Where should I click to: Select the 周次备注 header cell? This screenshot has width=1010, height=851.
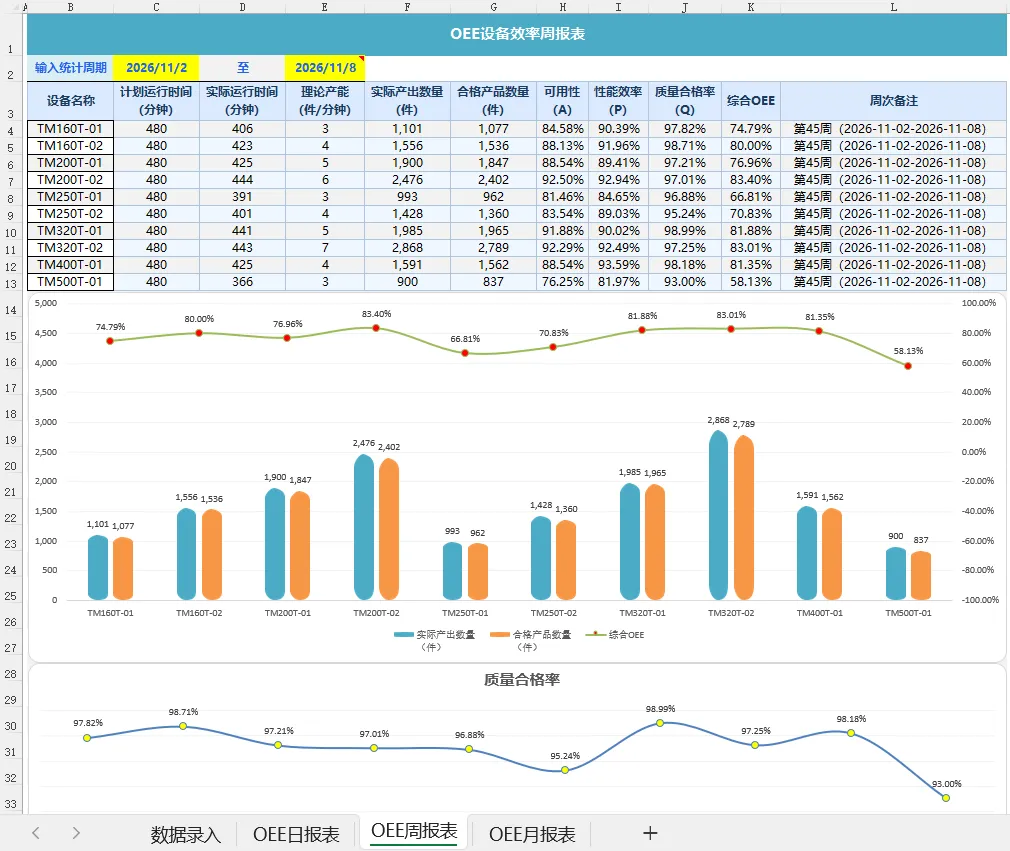click(893, 100)
